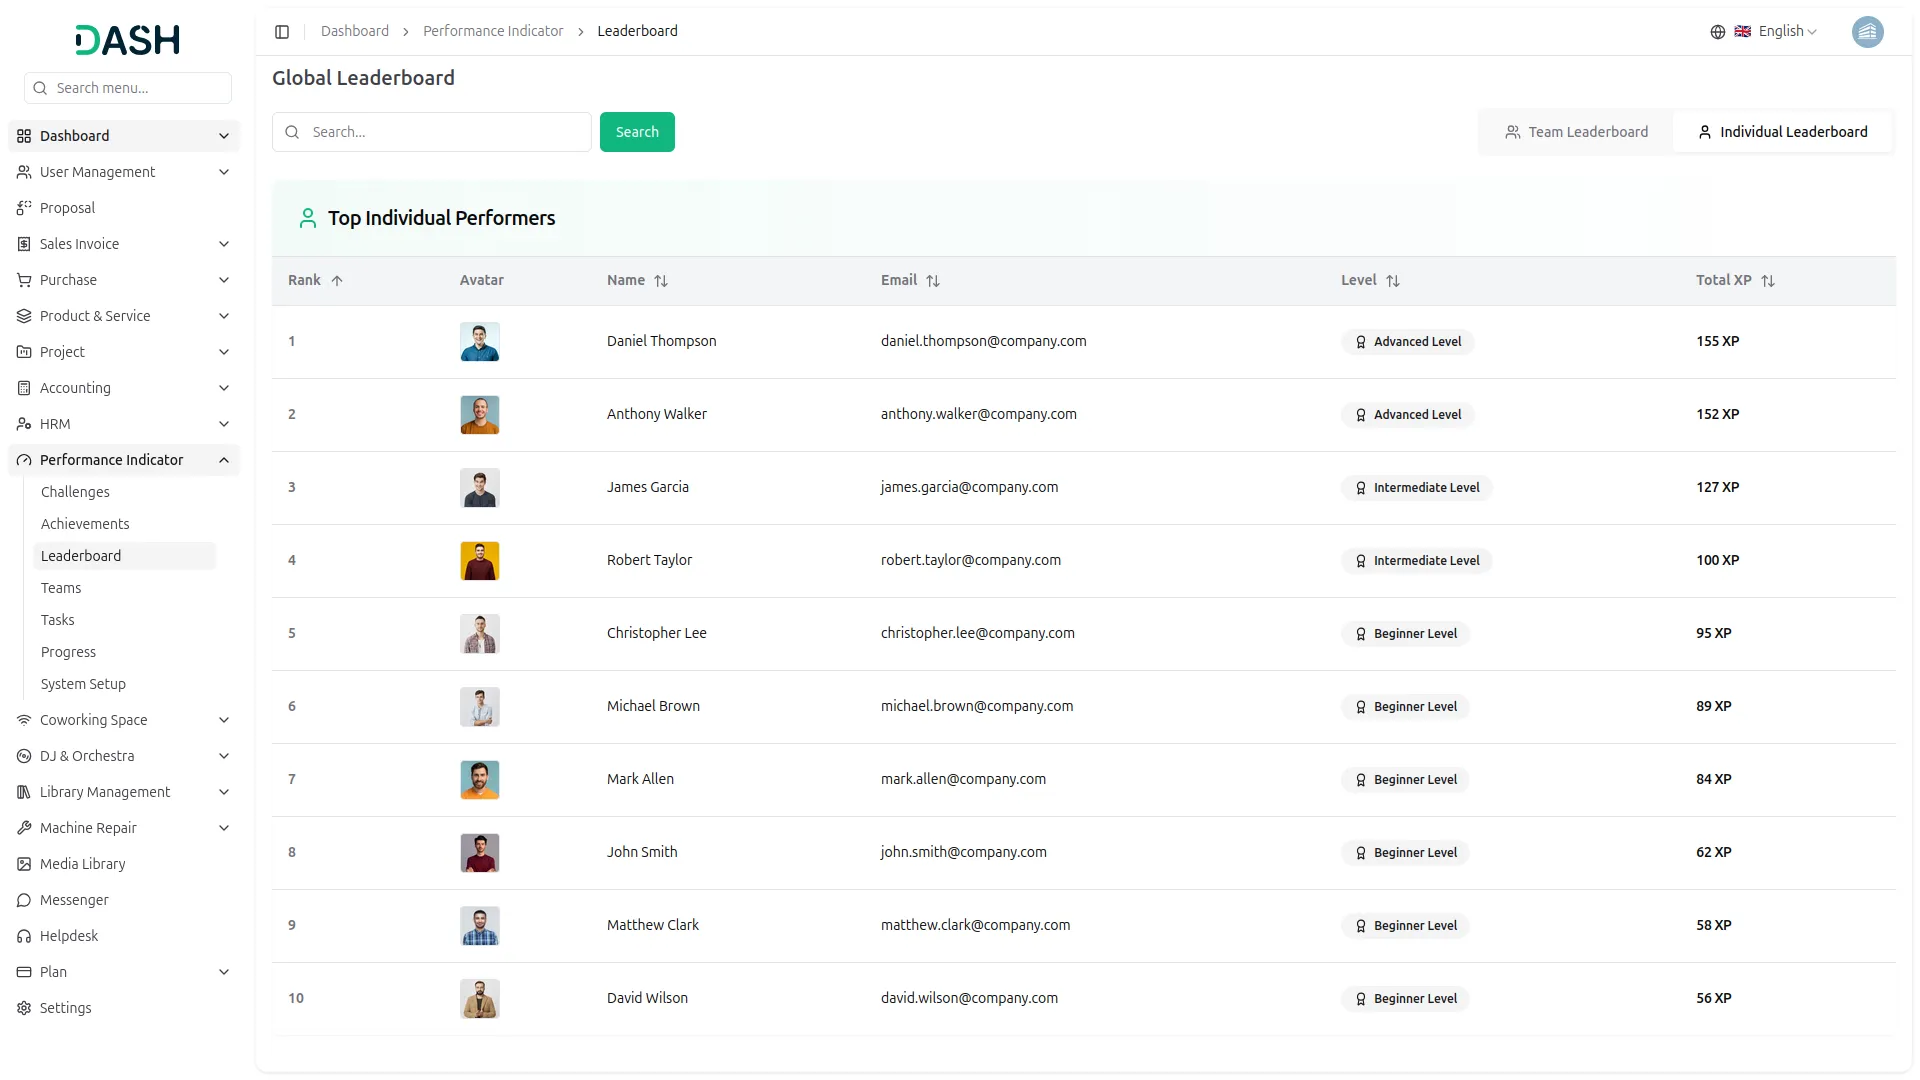Image resolution: width=1920 pixels, height=1080 pixels.
Task: Open Challenges submenu item
Action: click(75, 492)
